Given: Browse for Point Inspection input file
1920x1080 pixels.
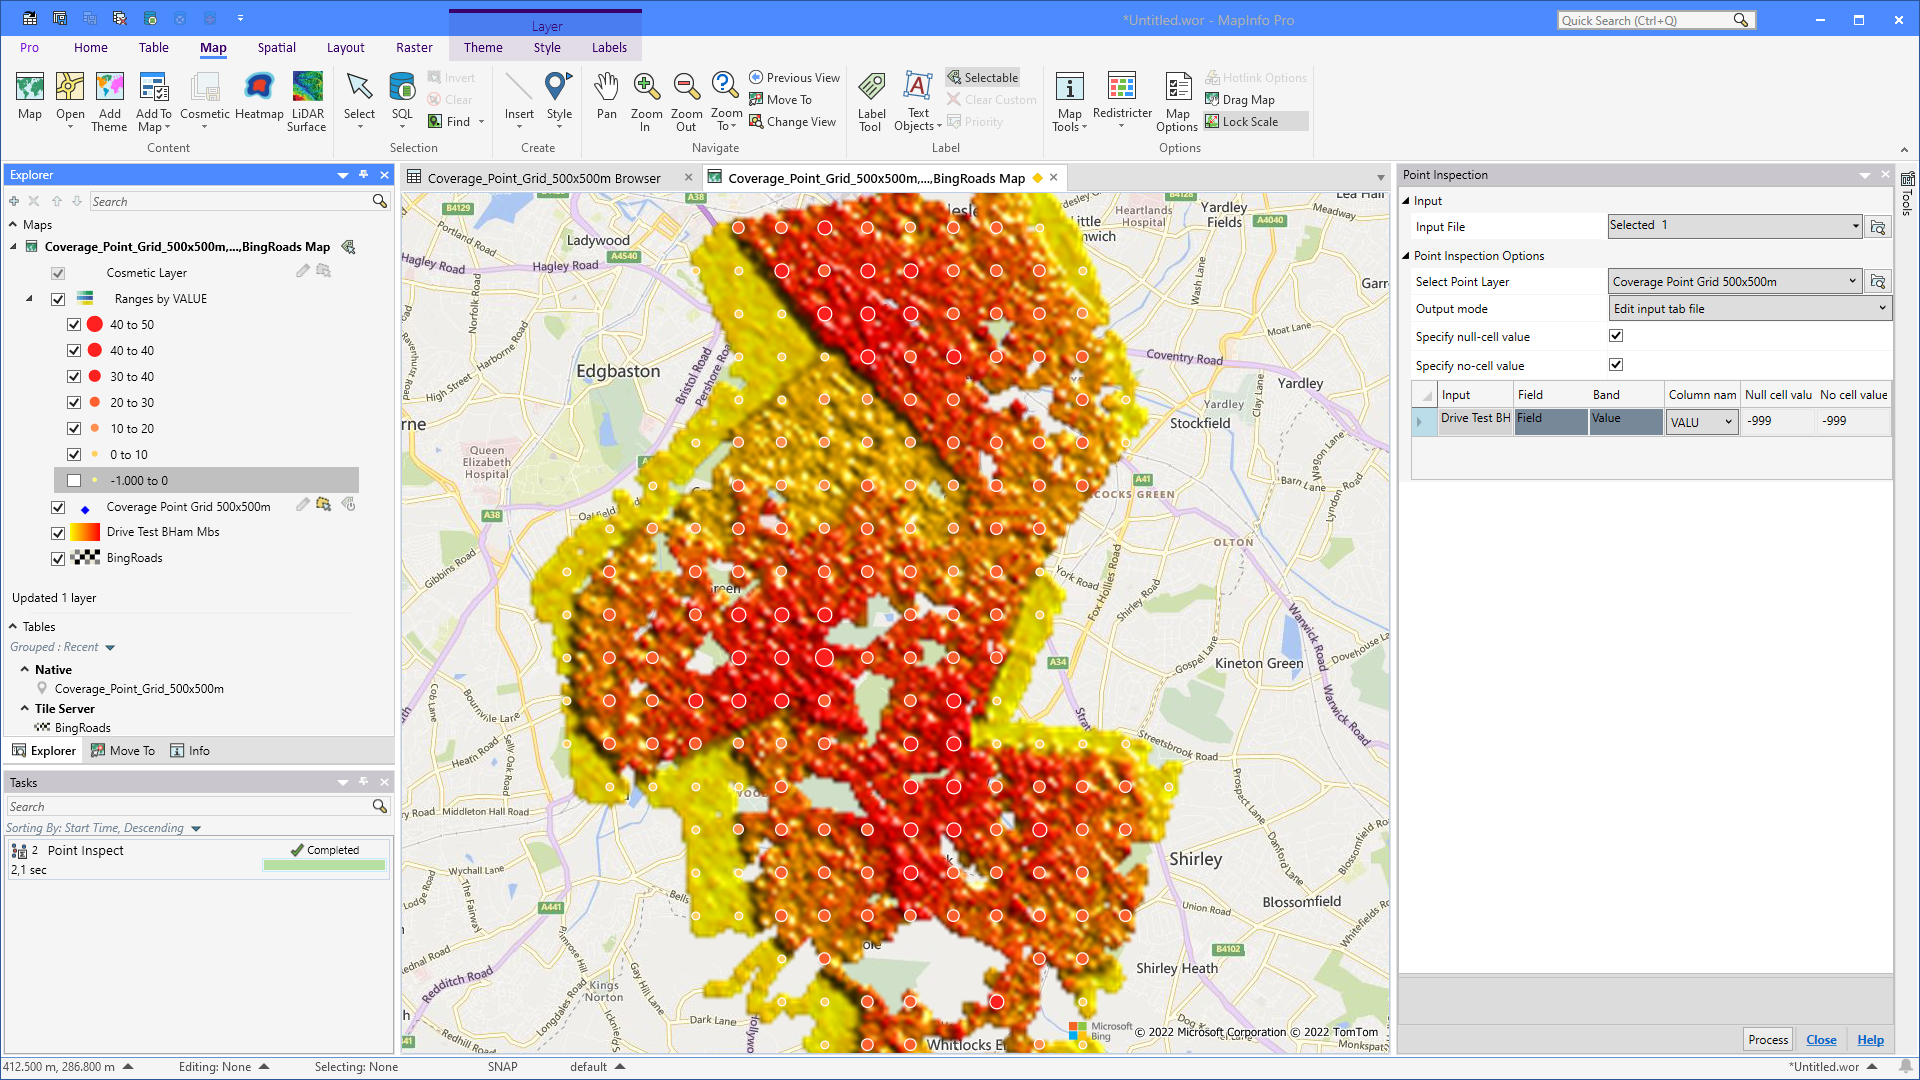Looking at the screenshot, I should coord(1878,227).
